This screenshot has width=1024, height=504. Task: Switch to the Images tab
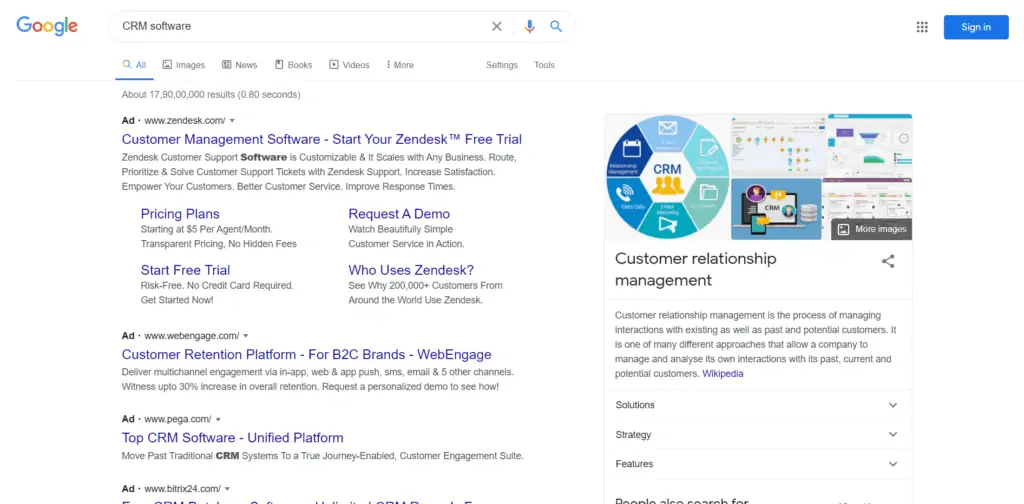[x=183, y=65]
